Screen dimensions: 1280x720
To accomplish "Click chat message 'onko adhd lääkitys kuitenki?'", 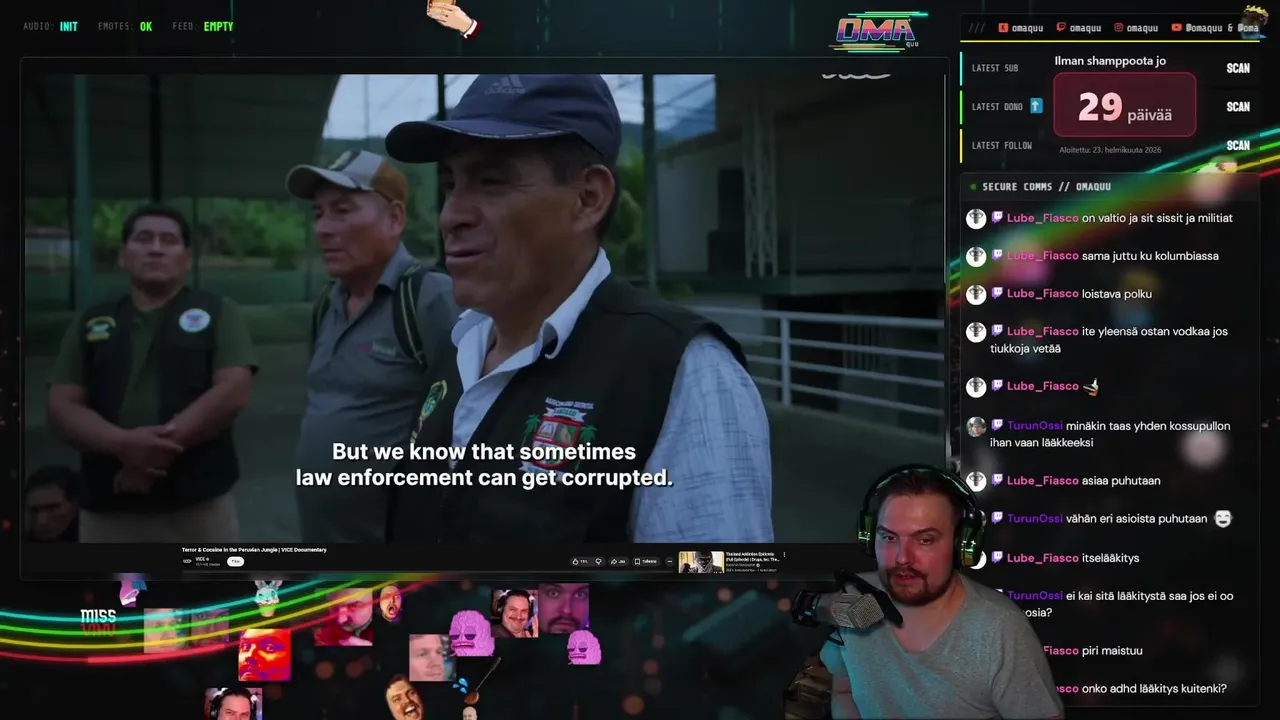I will pyautogui.click(x=1154, y=689).
